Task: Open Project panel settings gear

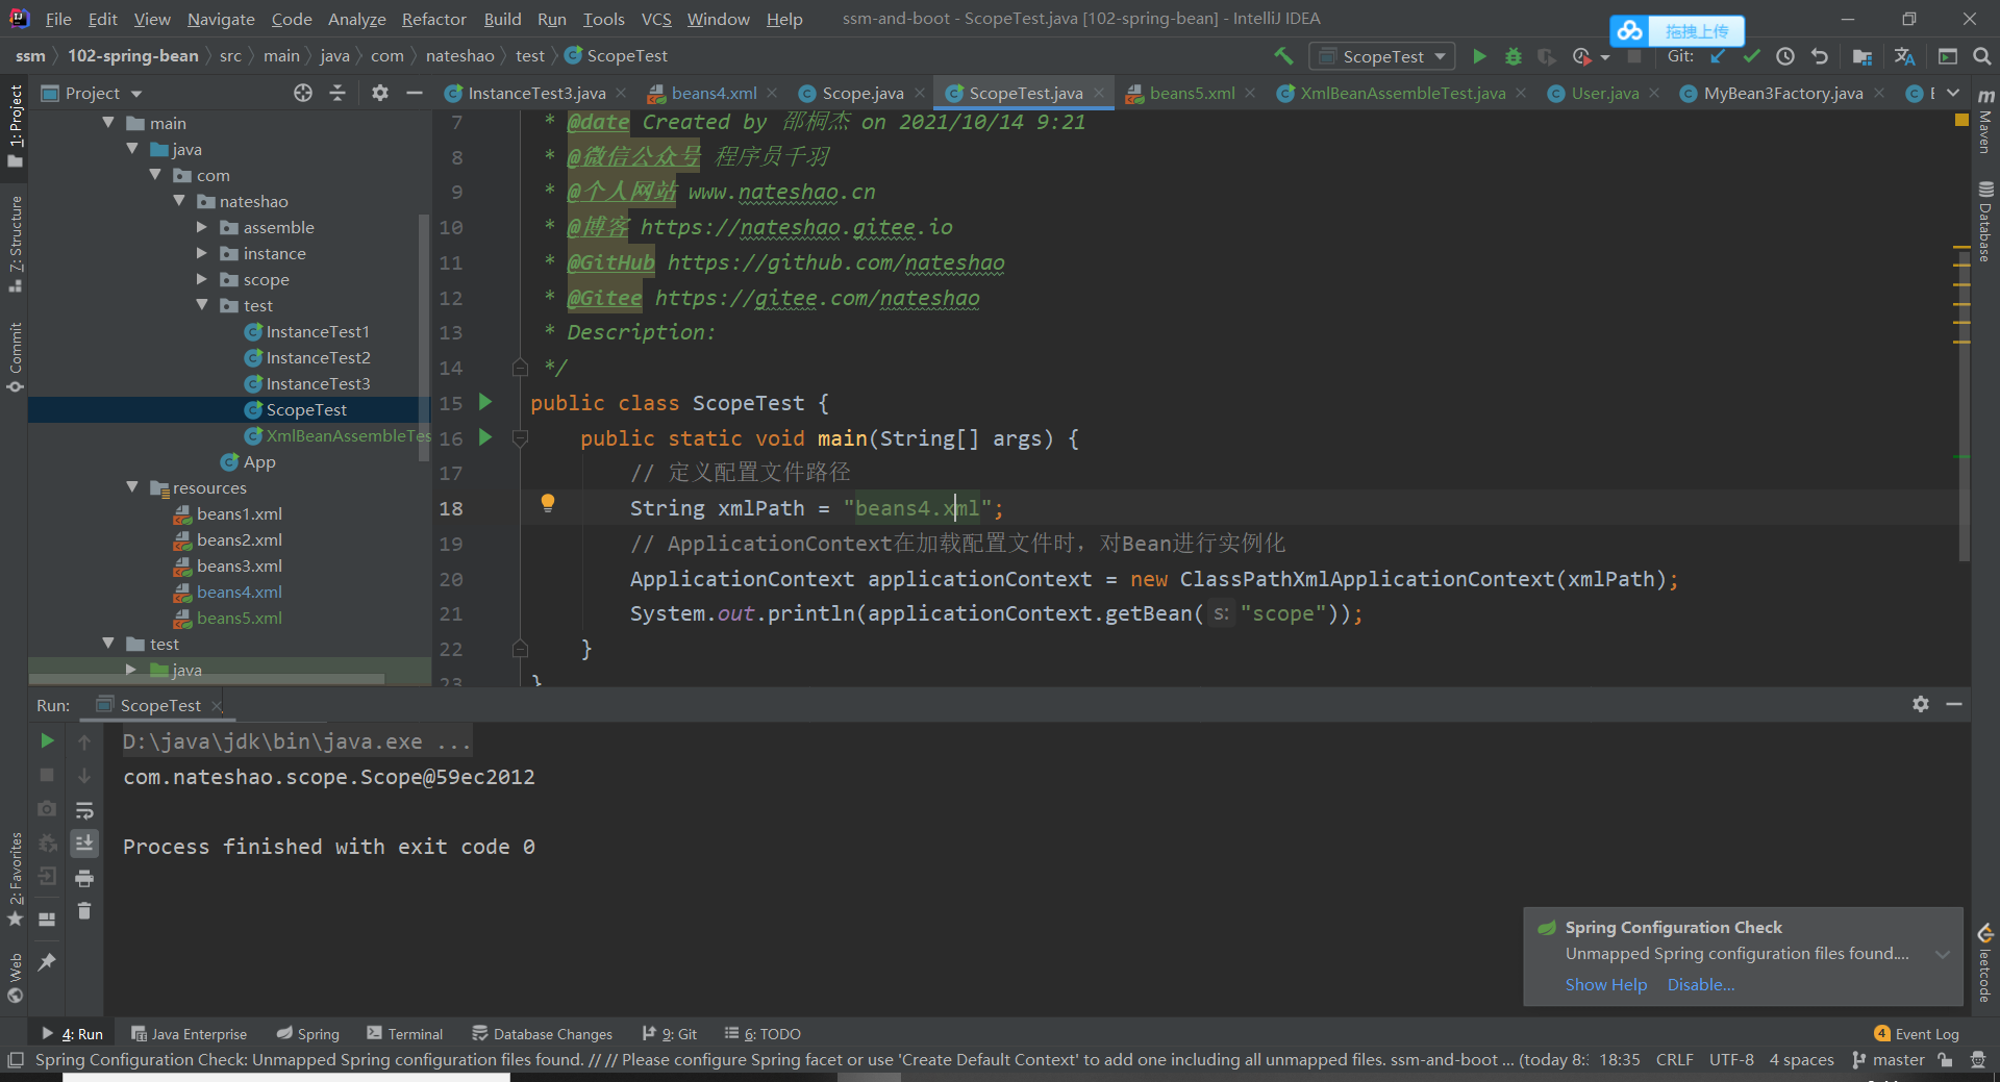Action: [x=380, y=93]
